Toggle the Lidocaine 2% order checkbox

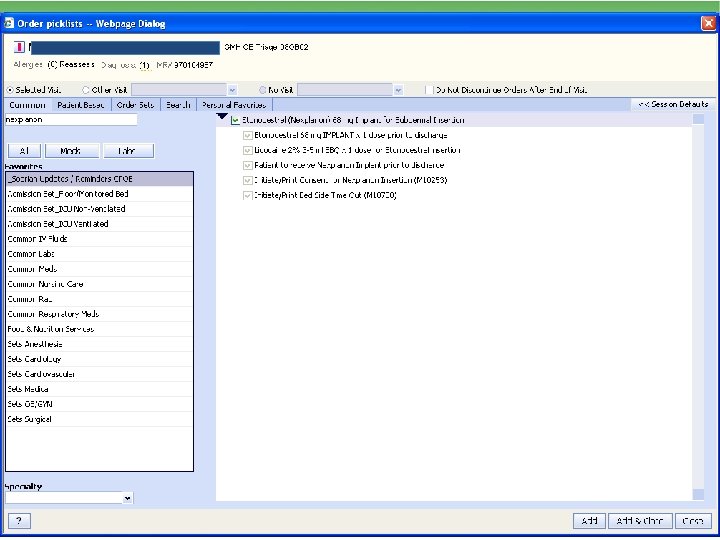pos(248,151)
